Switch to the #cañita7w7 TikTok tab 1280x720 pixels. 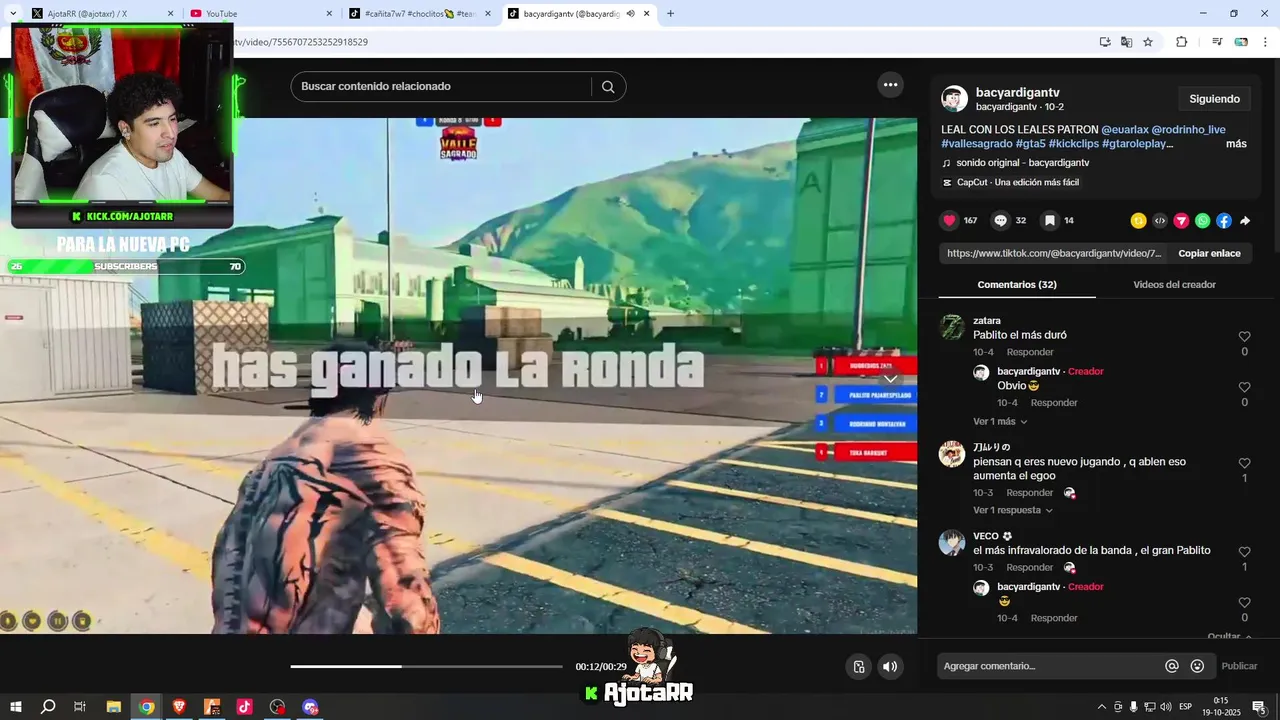[420, 14]
